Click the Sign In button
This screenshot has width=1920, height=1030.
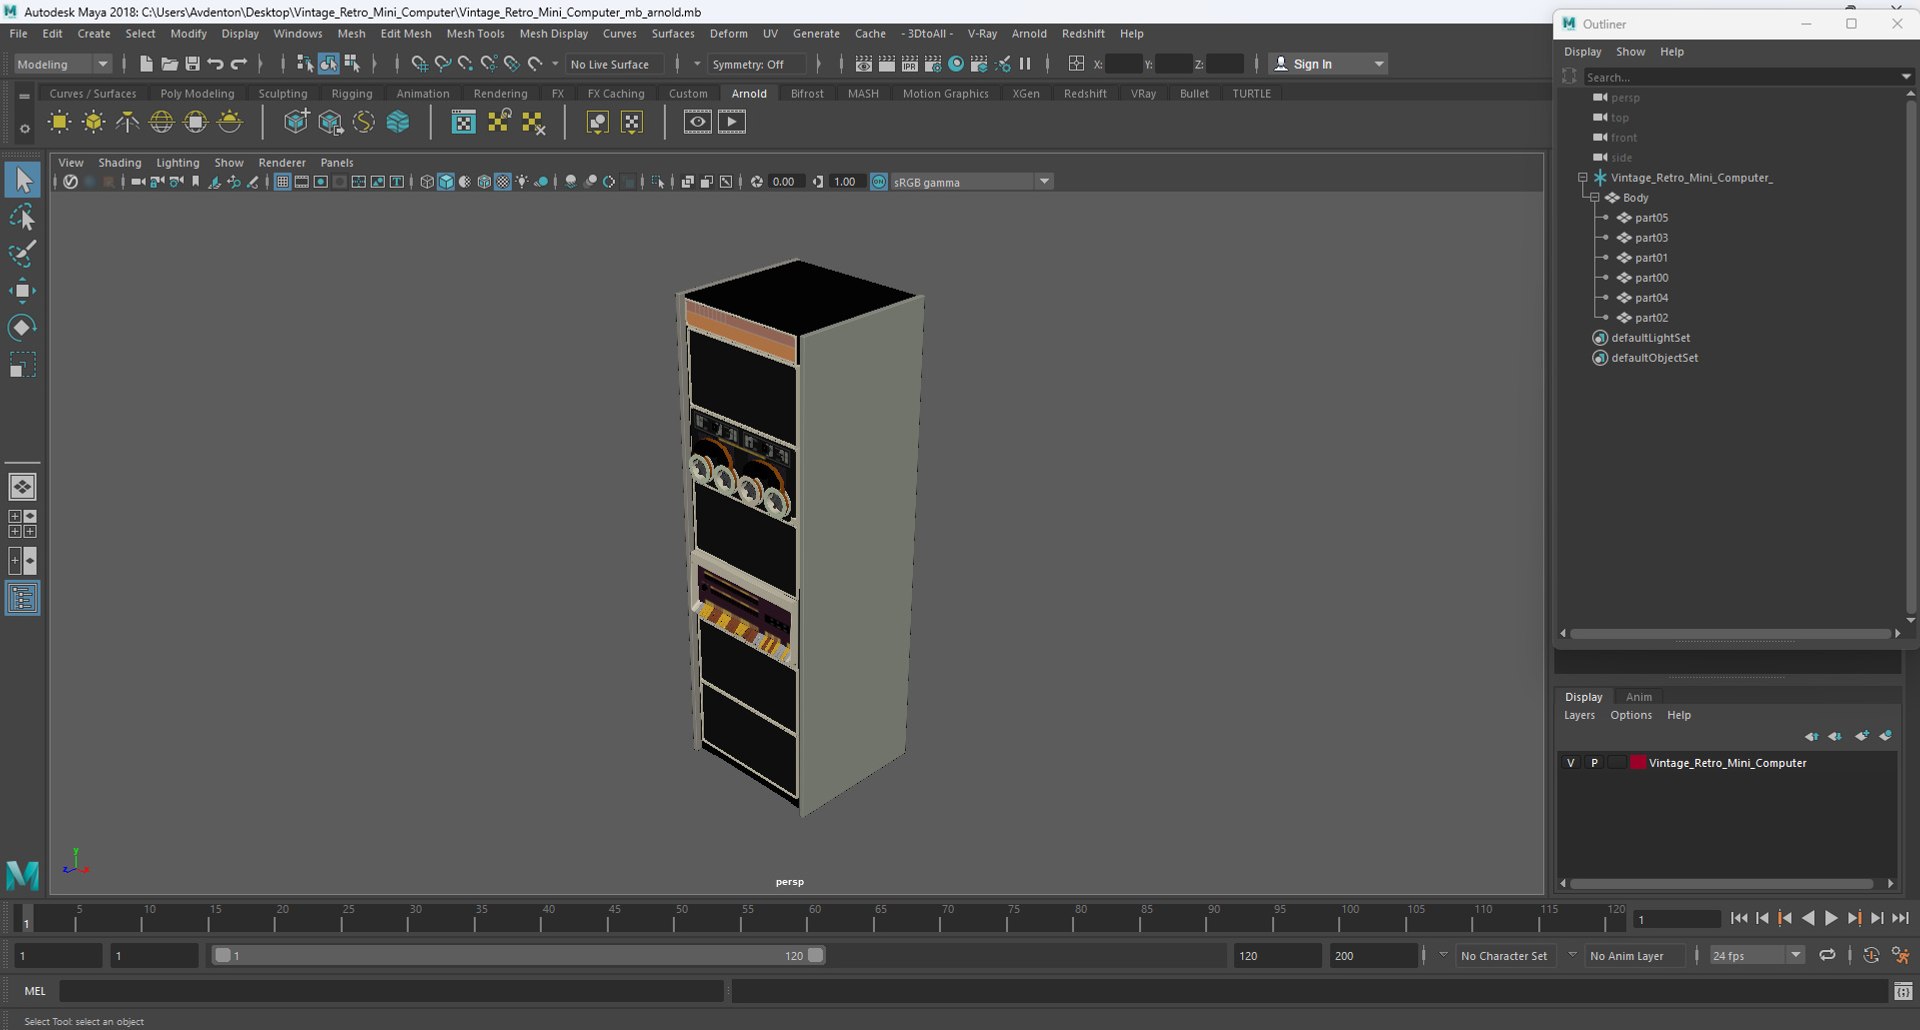(1312, 64)
